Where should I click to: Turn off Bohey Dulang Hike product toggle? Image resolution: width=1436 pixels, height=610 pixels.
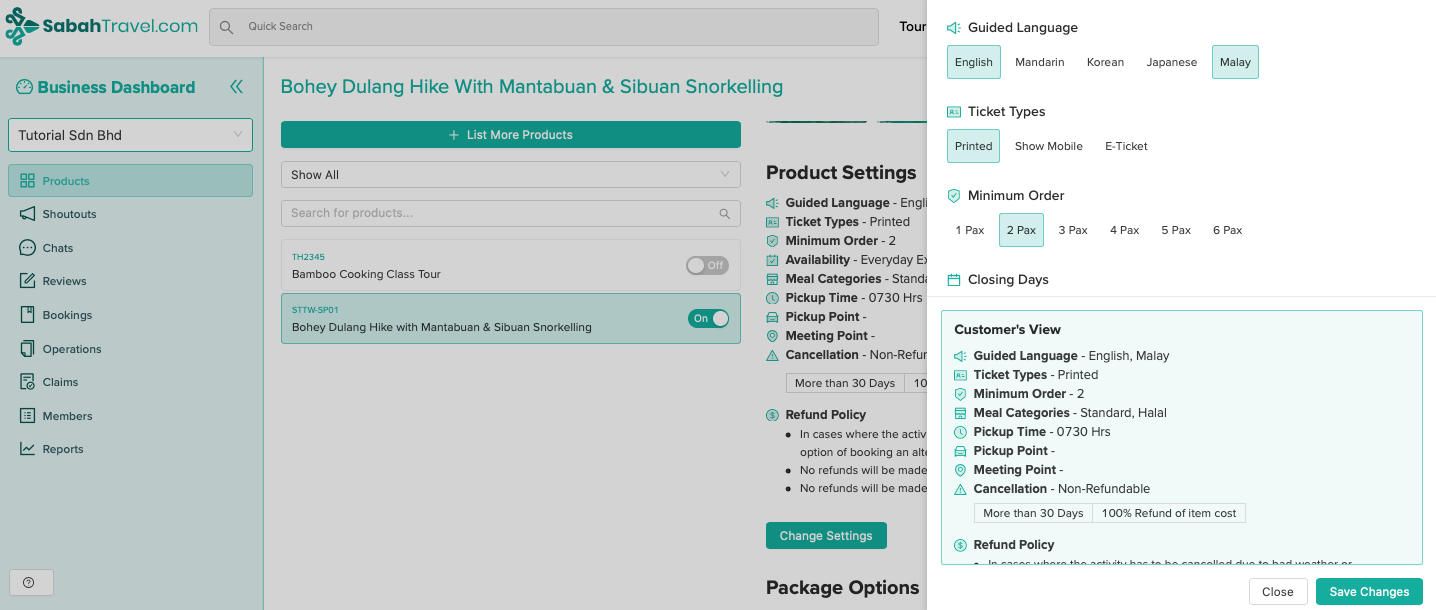pos(708,318)
